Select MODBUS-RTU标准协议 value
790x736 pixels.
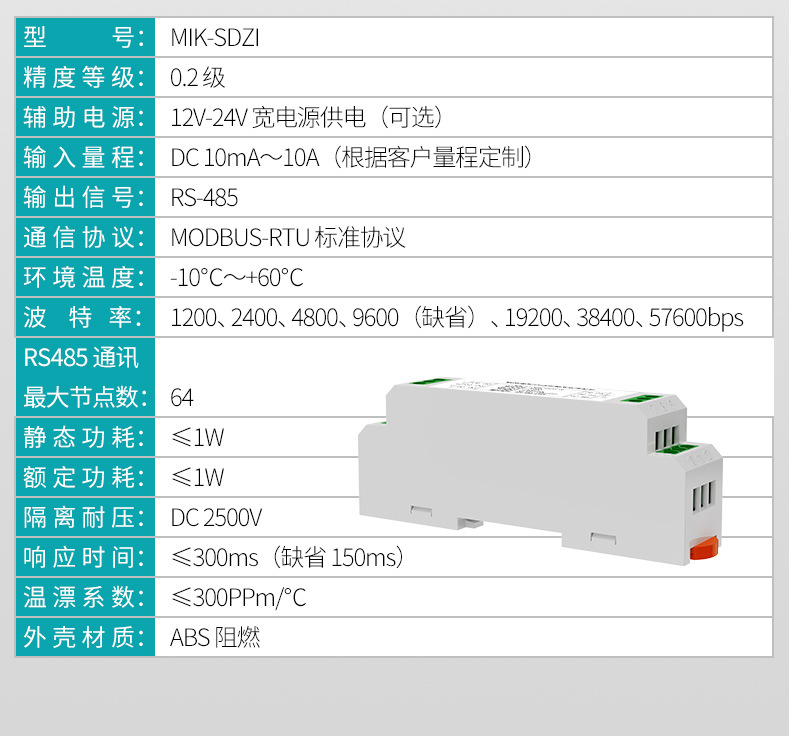(x=288, y=237)
